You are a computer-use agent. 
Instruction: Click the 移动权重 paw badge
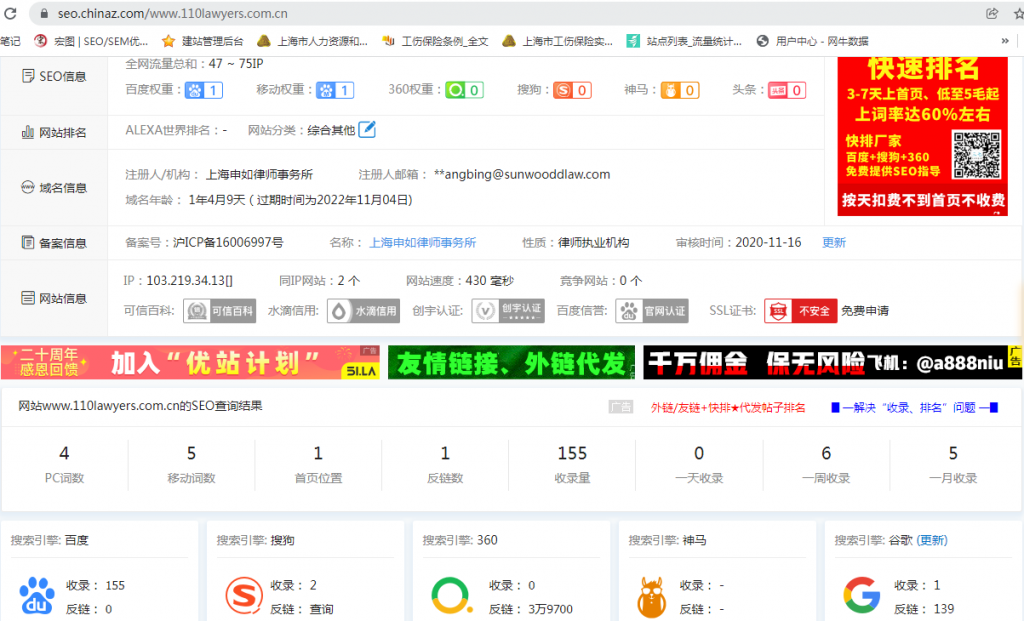tap(335, 90)
